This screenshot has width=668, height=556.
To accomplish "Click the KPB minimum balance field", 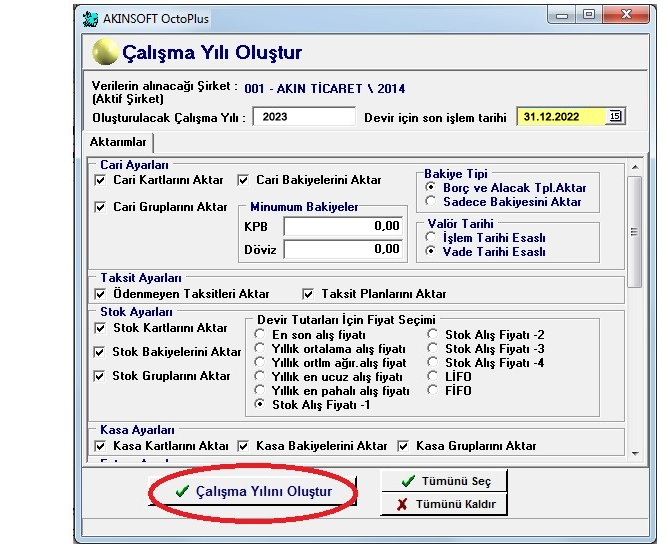I will [x=343, y=226].
